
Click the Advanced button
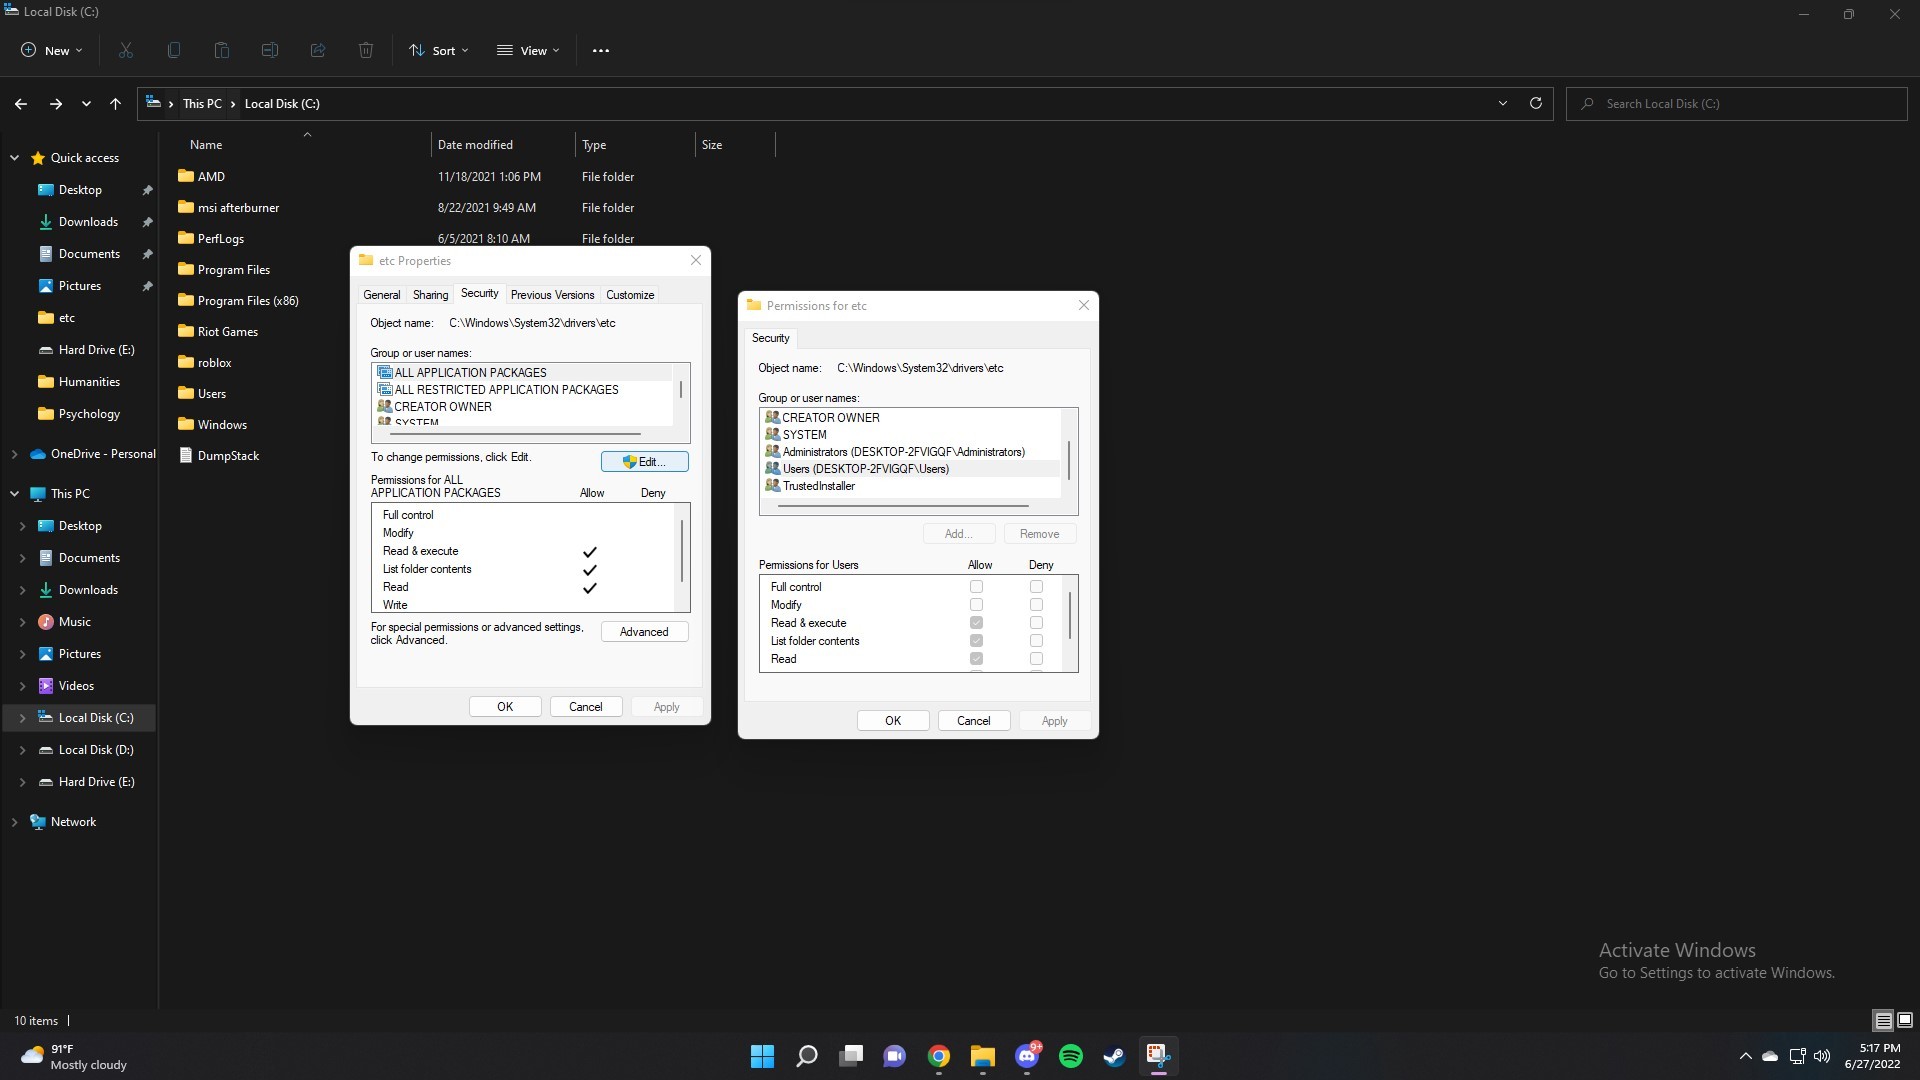coord(644,632)
